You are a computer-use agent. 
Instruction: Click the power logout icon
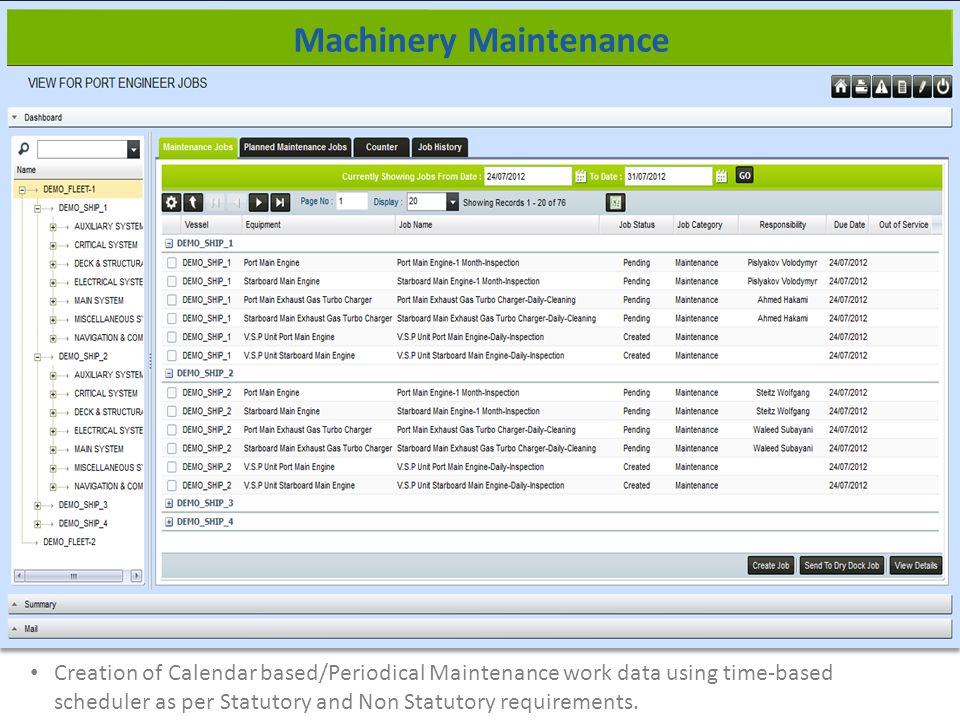(x=943, y=87)
